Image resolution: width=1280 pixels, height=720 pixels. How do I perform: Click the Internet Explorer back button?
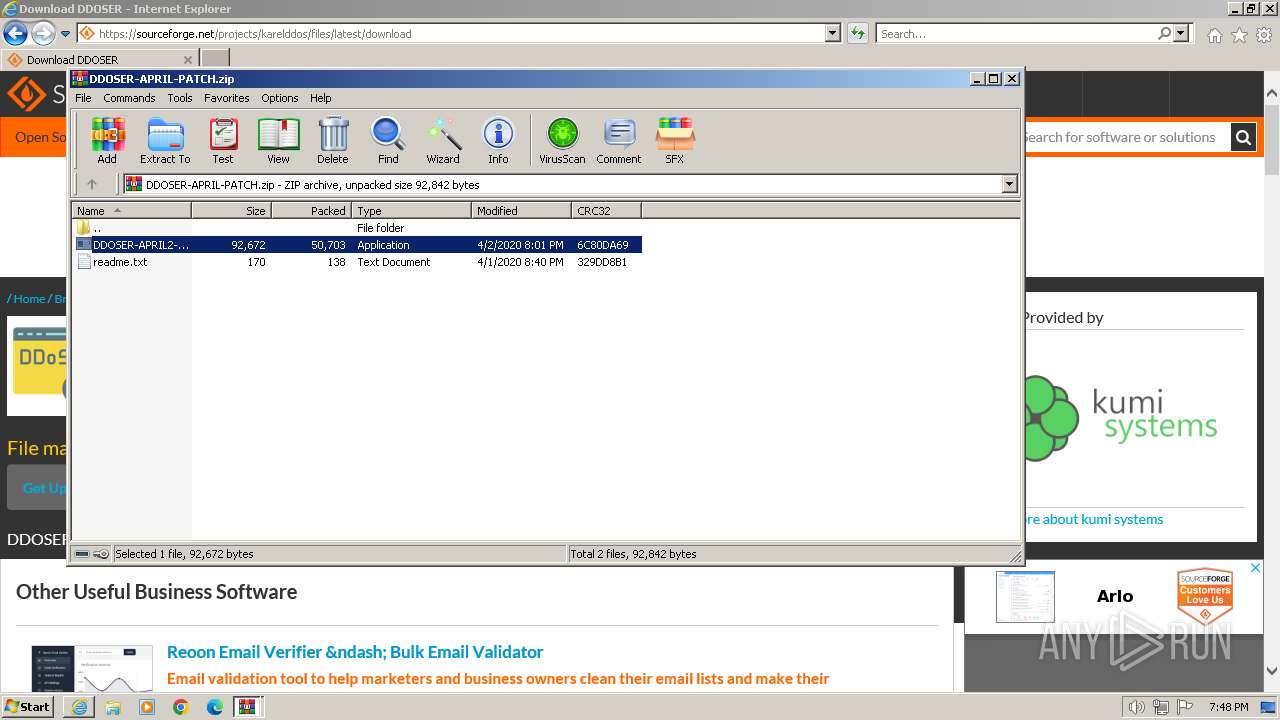15,33
